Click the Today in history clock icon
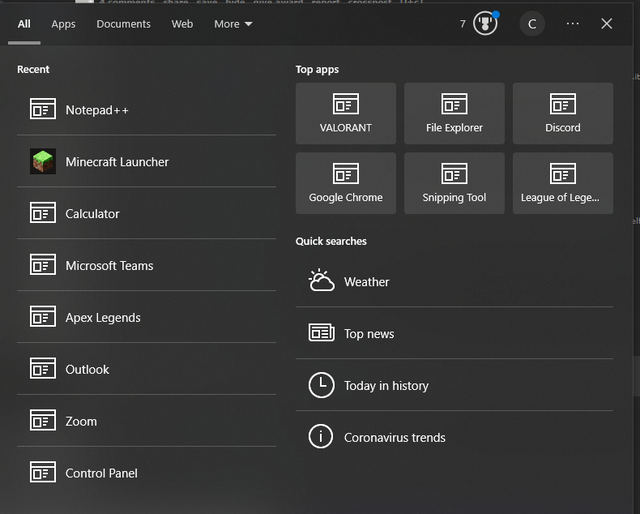Screen dimensions: 640x514 coord(321,385)
